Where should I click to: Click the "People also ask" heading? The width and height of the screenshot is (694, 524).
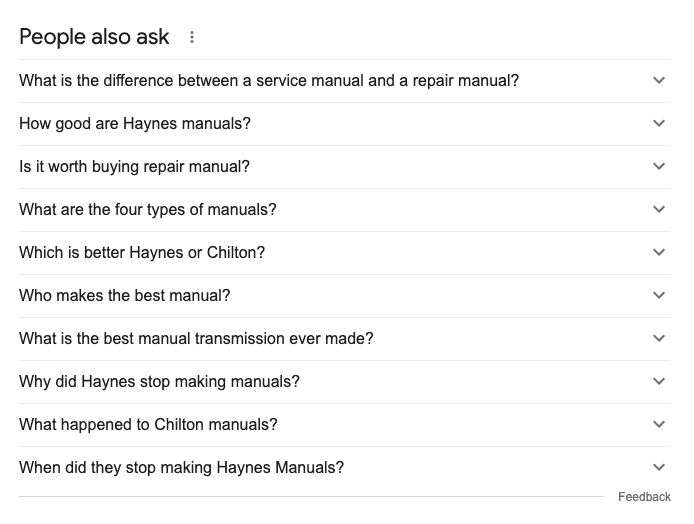[94, 38]
